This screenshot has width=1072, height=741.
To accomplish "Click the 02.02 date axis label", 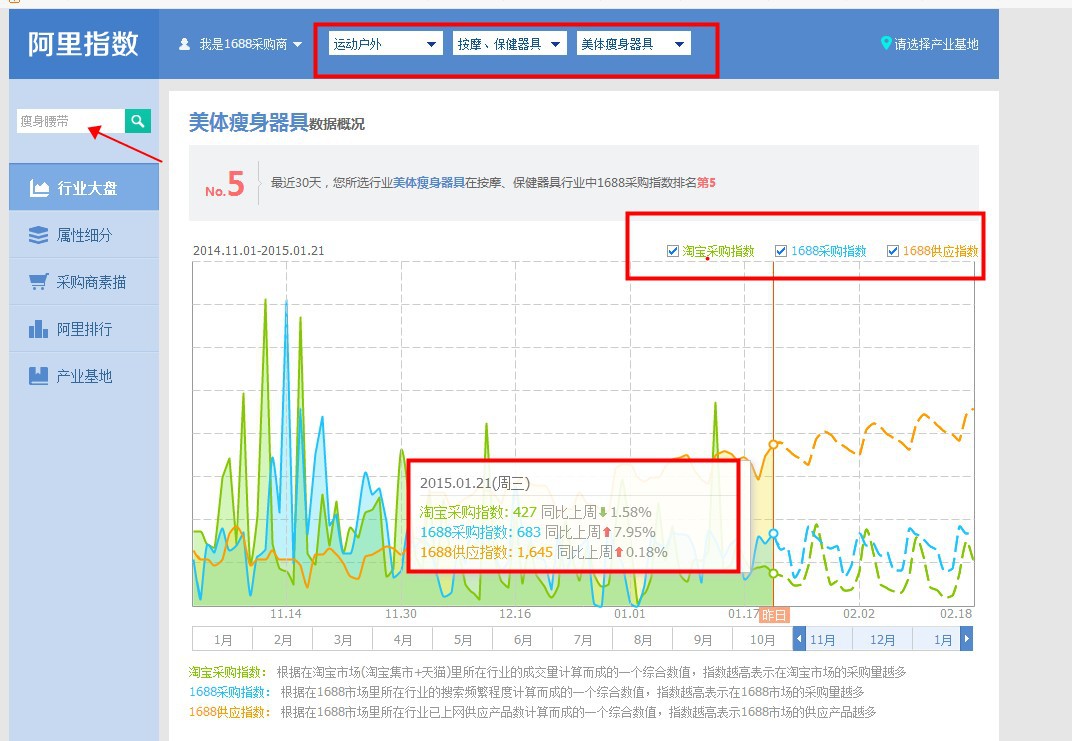I will (x=859, y=614).
